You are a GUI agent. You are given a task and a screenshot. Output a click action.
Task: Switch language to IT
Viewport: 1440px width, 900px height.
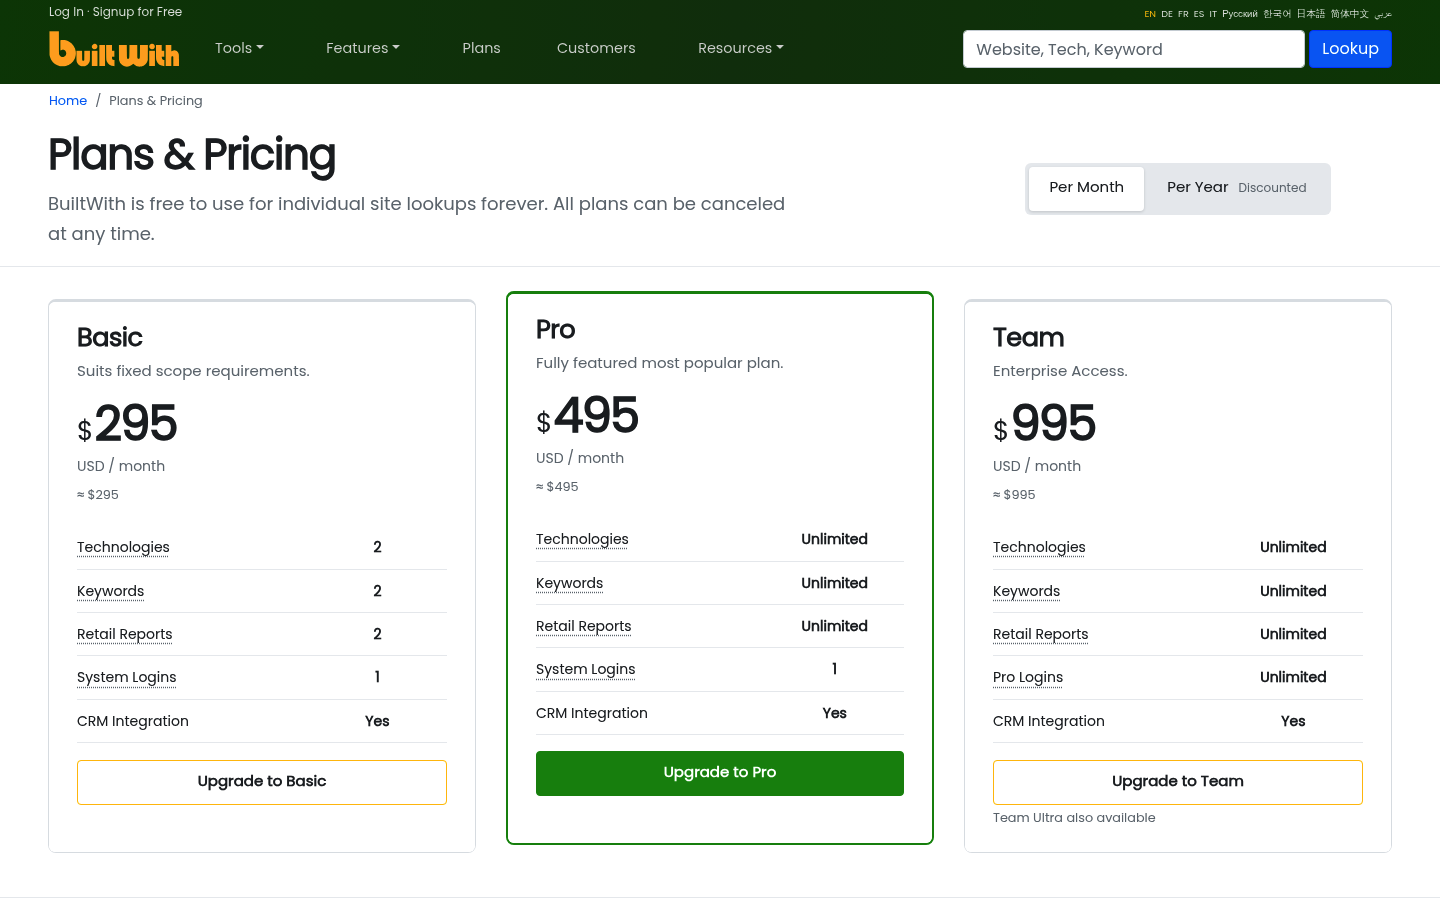1213,14
